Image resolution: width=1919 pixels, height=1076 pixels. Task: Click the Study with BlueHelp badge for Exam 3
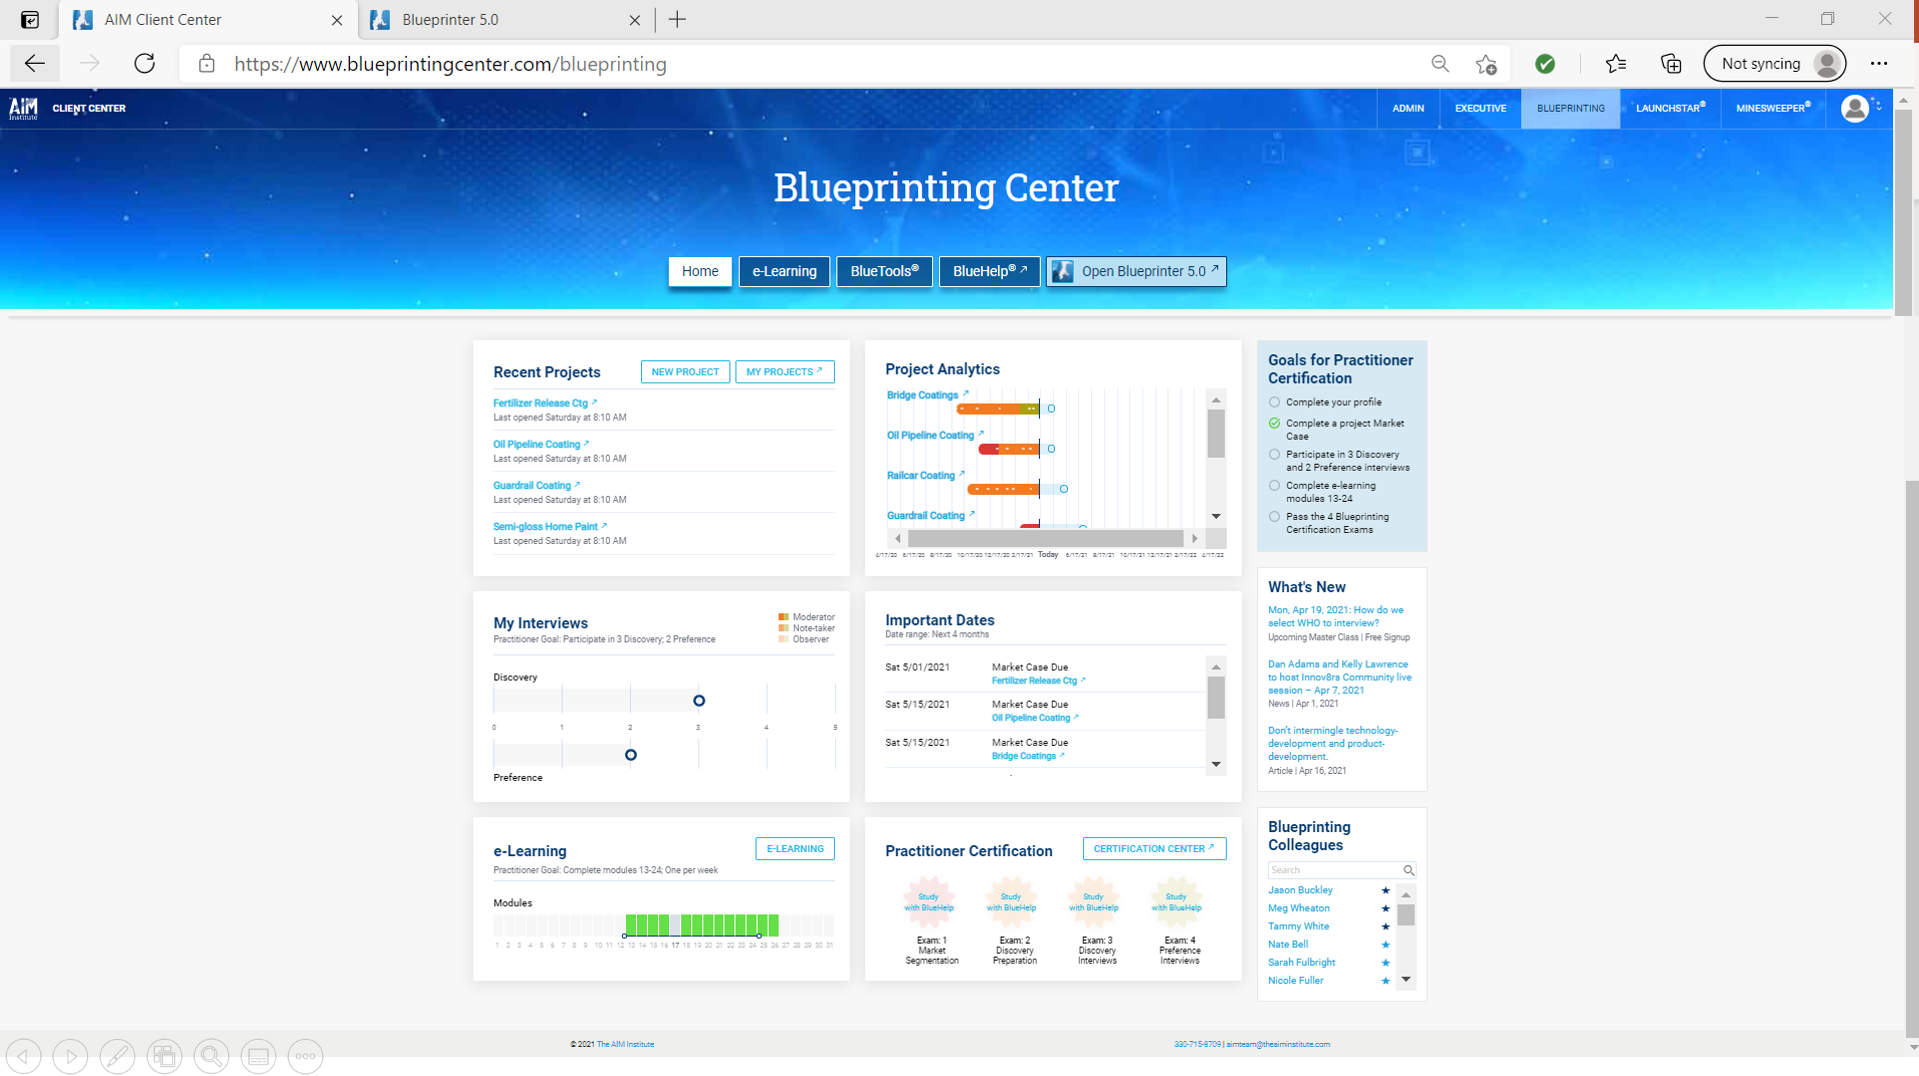click(x=1093, y=902)
